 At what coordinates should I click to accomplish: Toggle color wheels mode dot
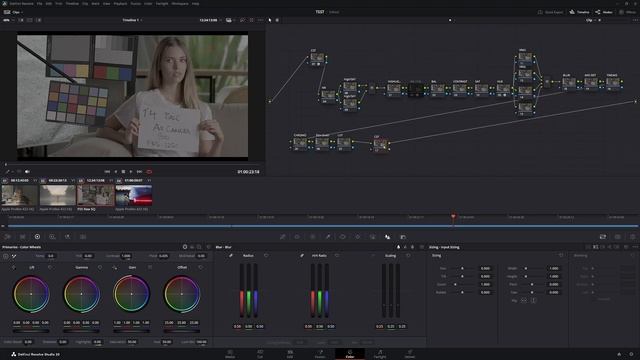click(x=185, y=247)
